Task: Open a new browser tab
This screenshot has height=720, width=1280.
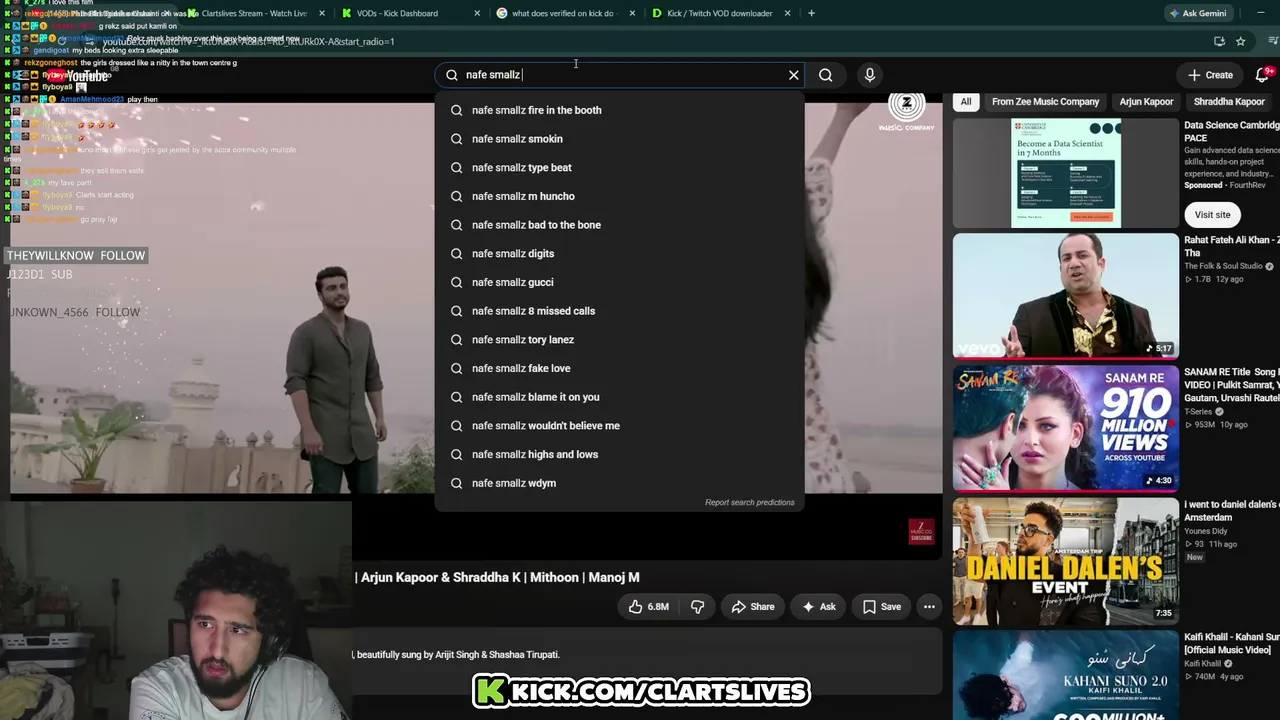Action: [811, 13]
